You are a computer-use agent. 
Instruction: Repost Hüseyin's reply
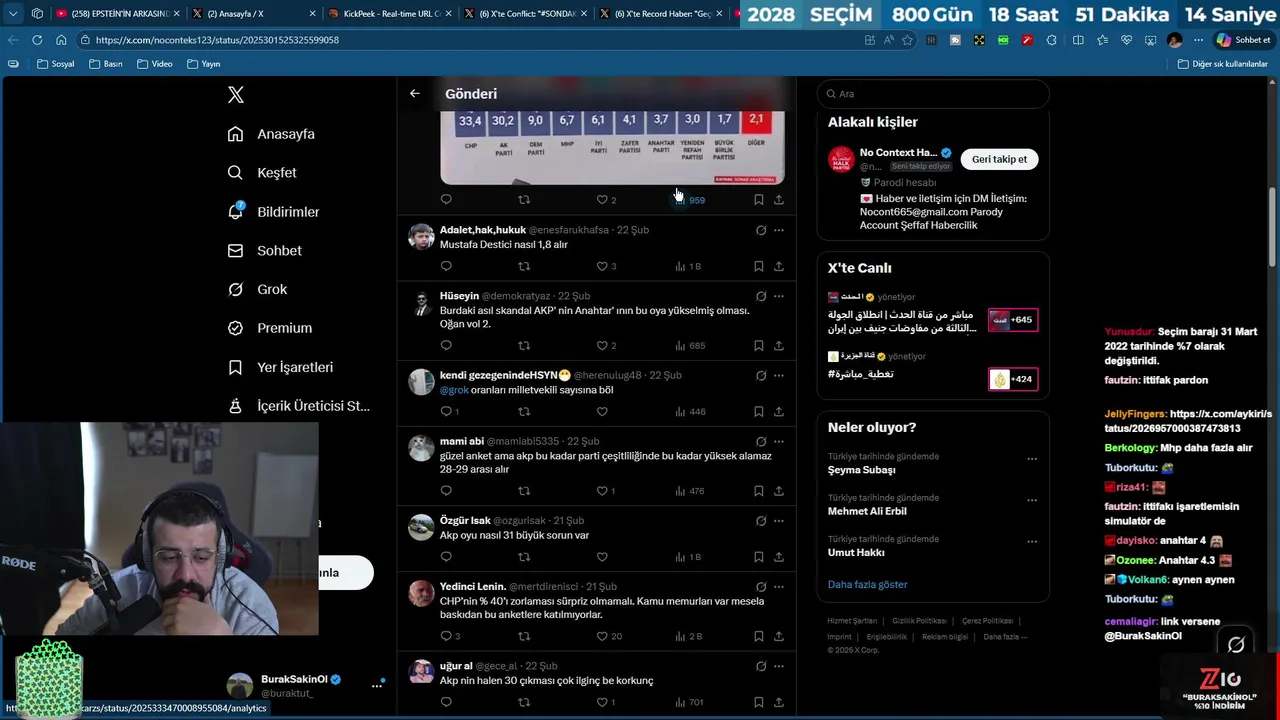pos(524,346)
